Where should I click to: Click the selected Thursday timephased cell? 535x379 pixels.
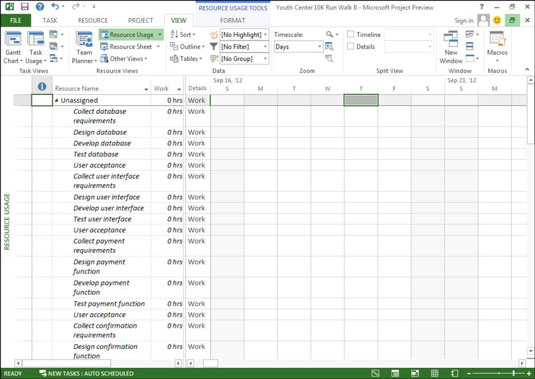click(x=361, y=100)
